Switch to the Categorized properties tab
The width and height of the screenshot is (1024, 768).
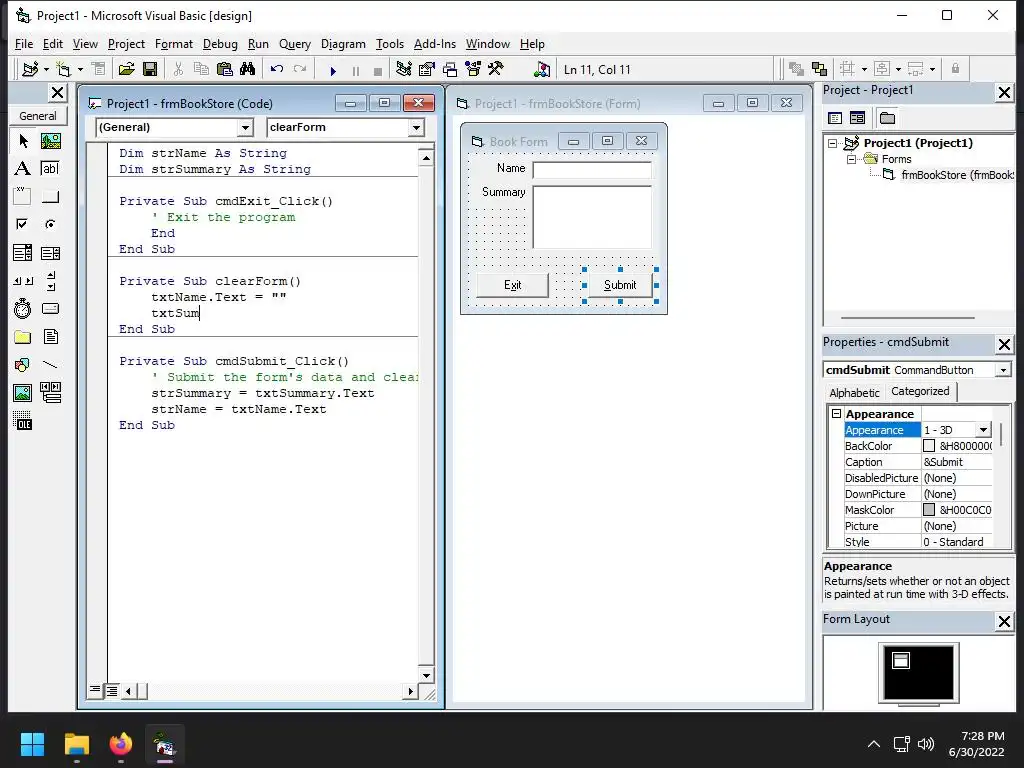click(x=920, y=391)
